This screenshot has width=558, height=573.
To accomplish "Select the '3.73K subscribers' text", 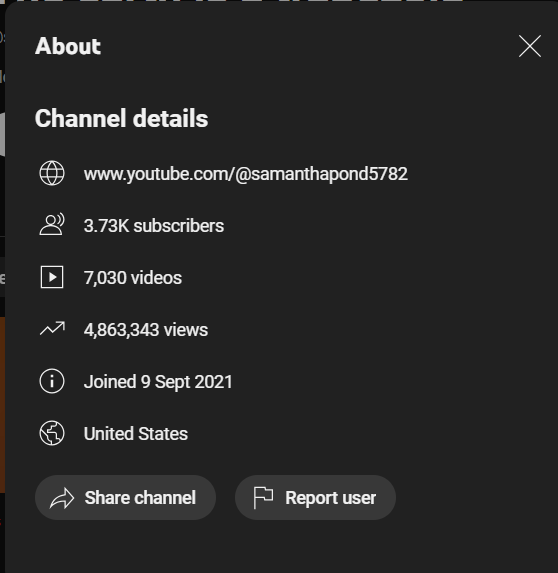I will (154, 226).
